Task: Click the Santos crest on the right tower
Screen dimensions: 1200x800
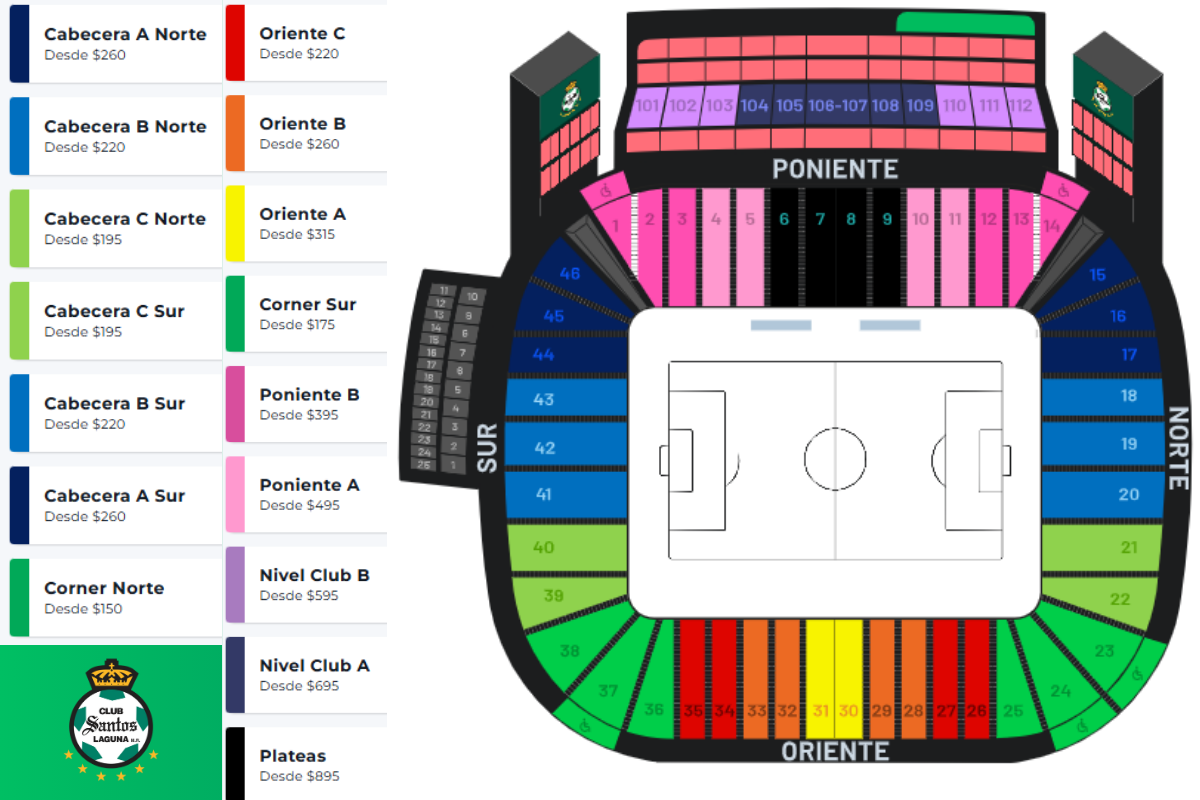Action: pyautogui.click(x=1102, y=97)
